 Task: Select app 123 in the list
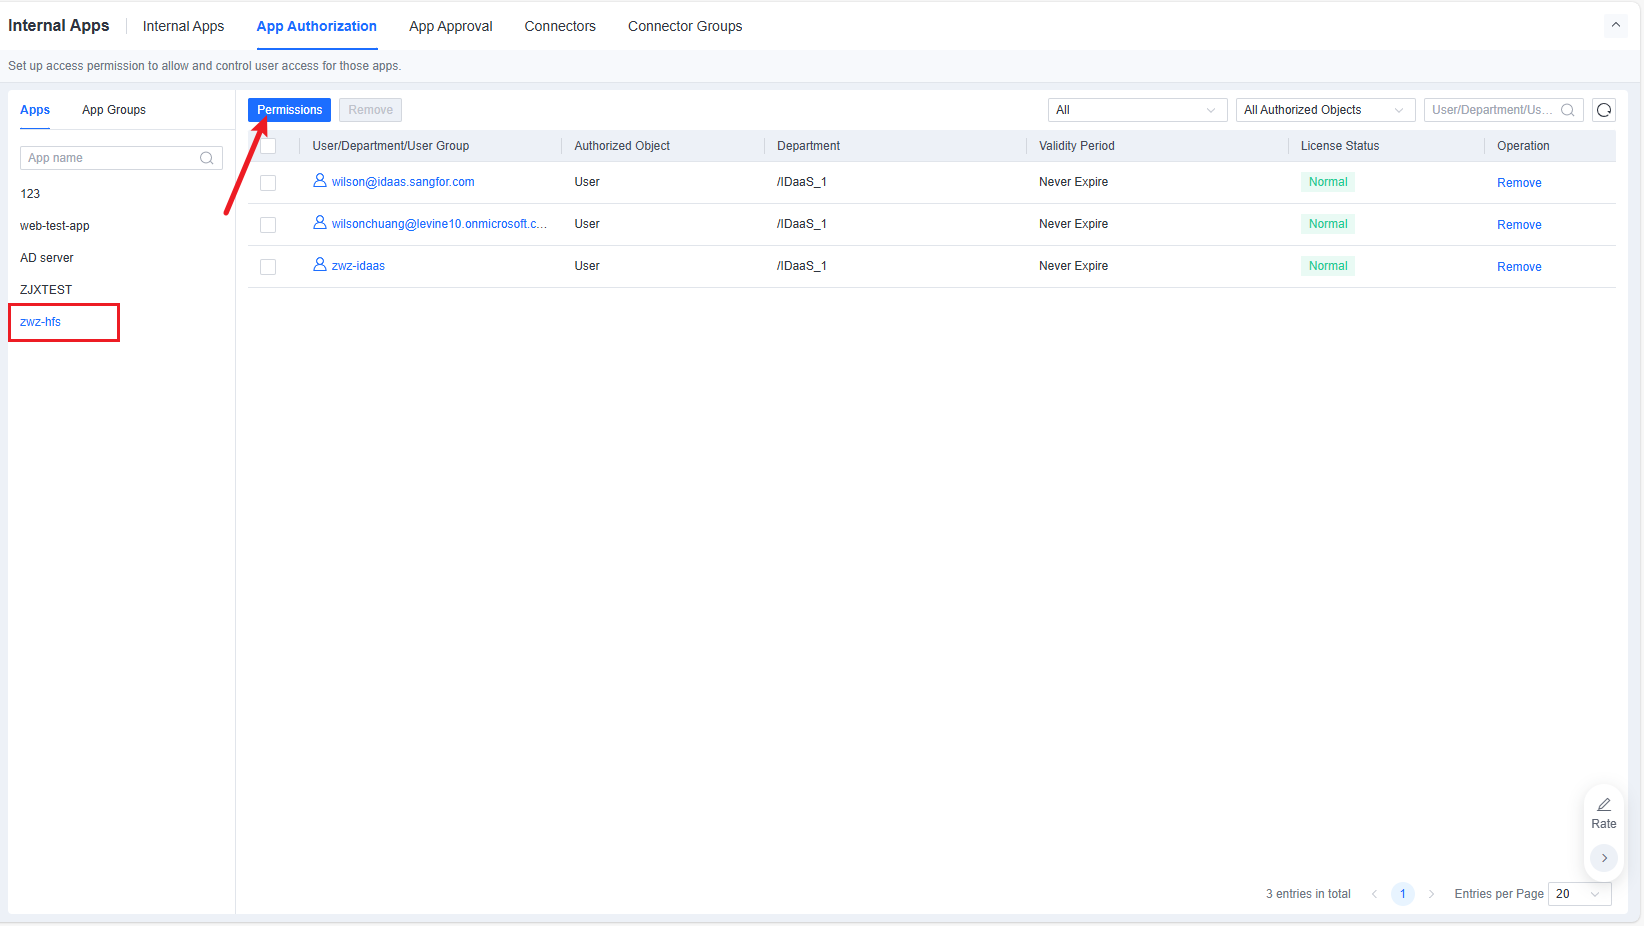pyautogui.click(x=30, y=194)
